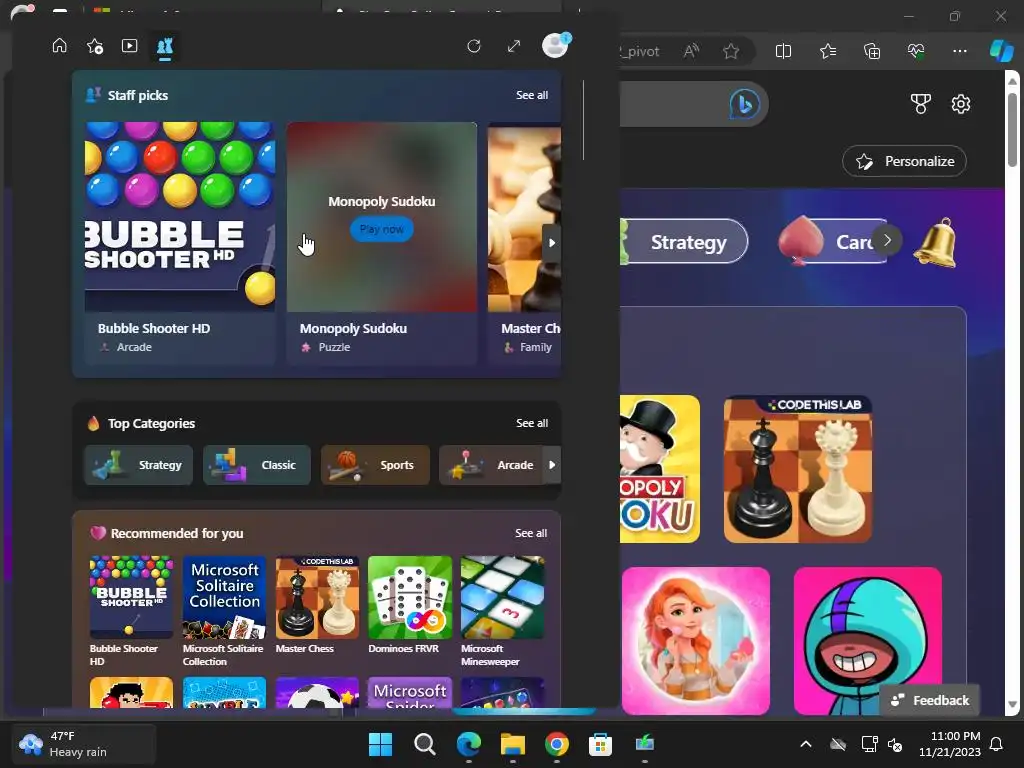The width and height of the screenshot is (1024, 768).
Task: Select Strategy in Top Categories
Action: 138,465
